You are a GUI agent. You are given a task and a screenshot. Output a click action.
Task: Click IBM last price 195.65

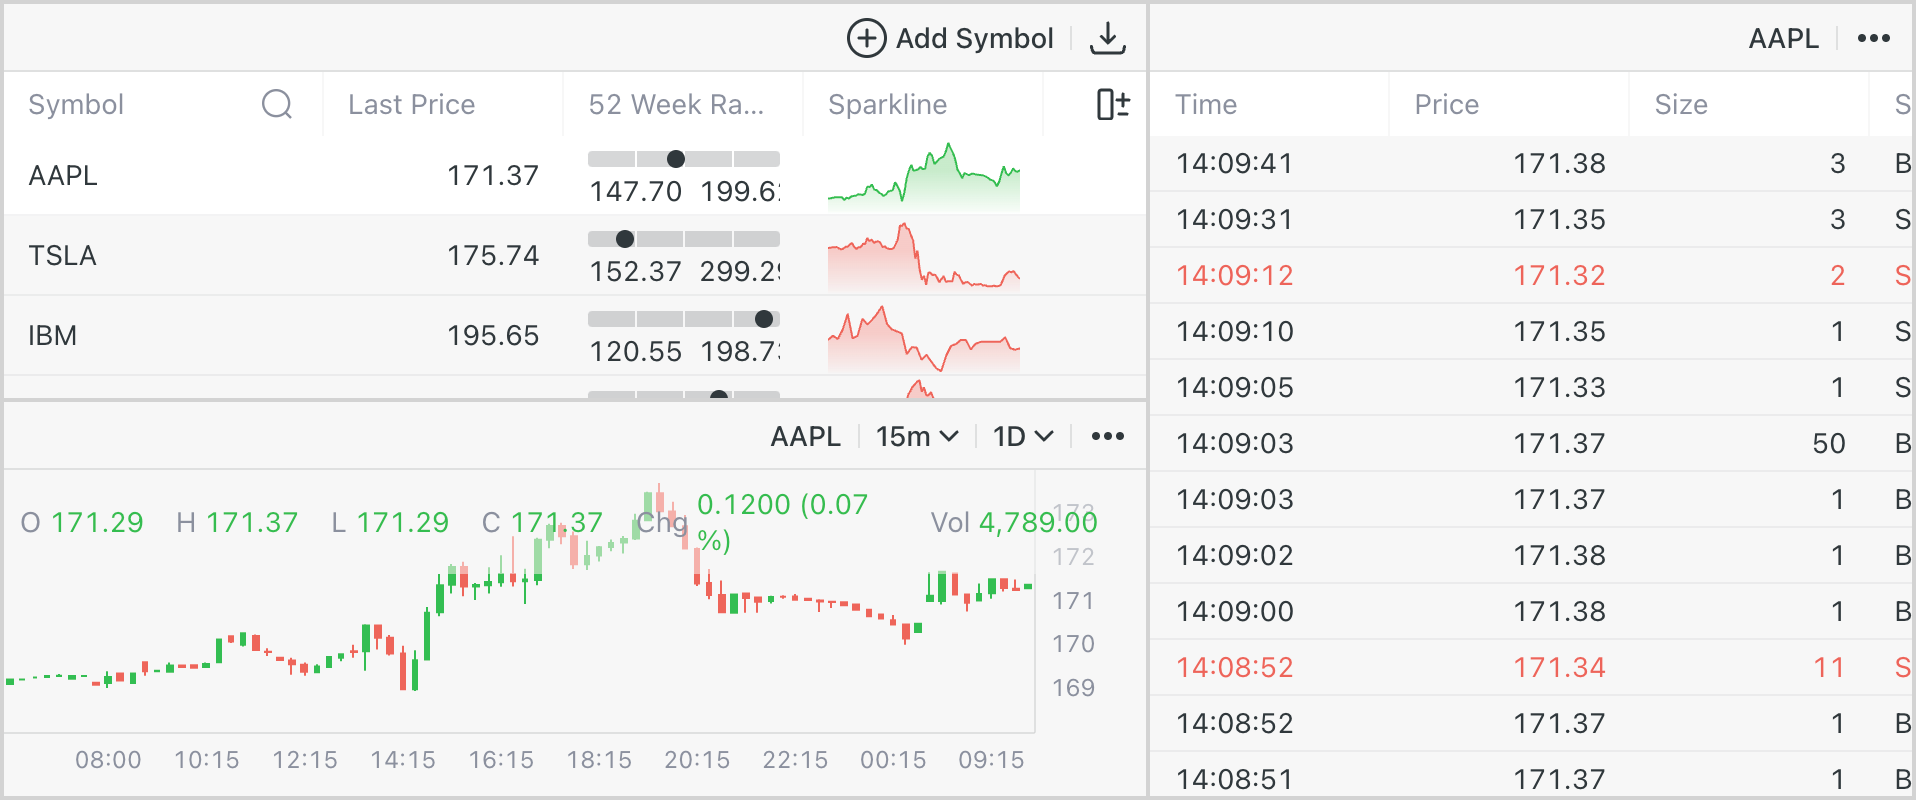point(493,335)
